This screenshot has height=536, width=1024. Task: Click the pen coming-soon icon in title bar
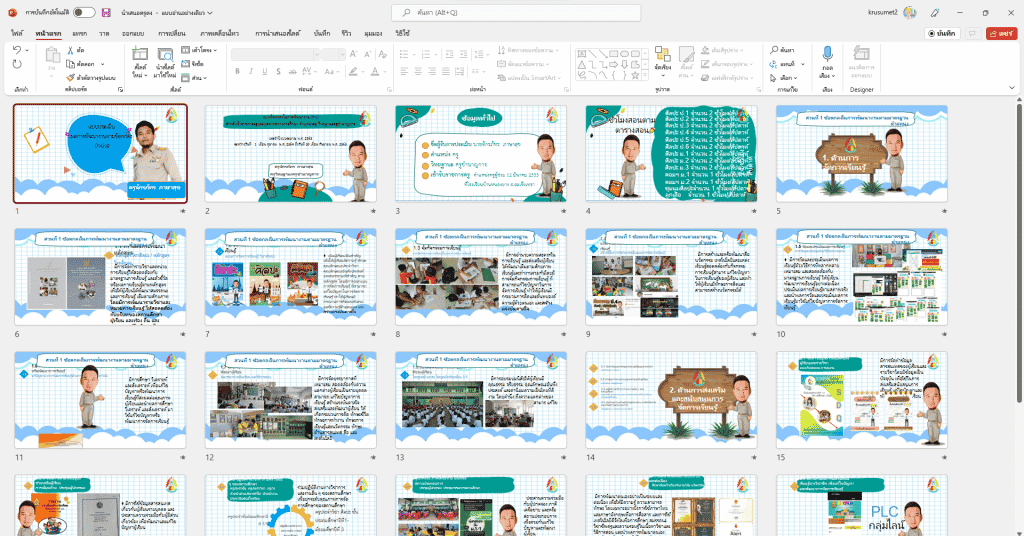pos(935,12)
